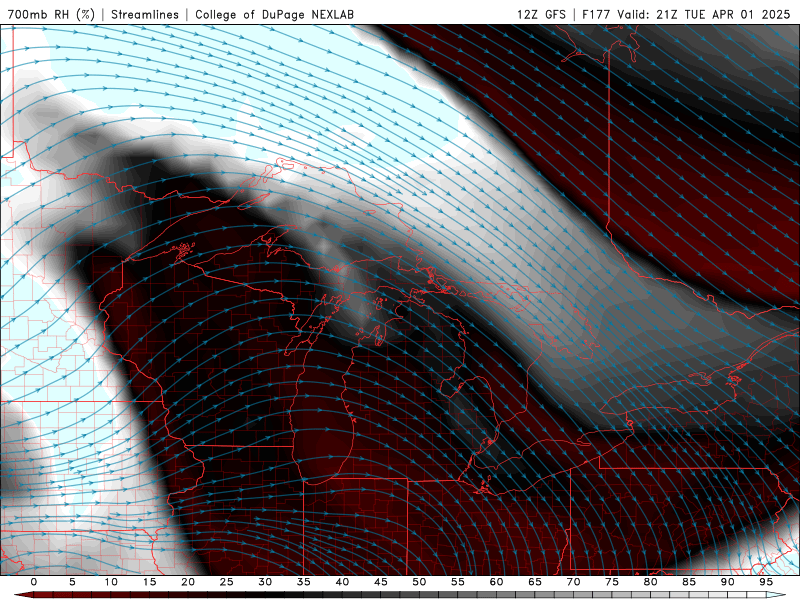This screenshot has width=800, height=600.
Task: Click the "15" value on the RH scale
Action: (x=149, y=582)
